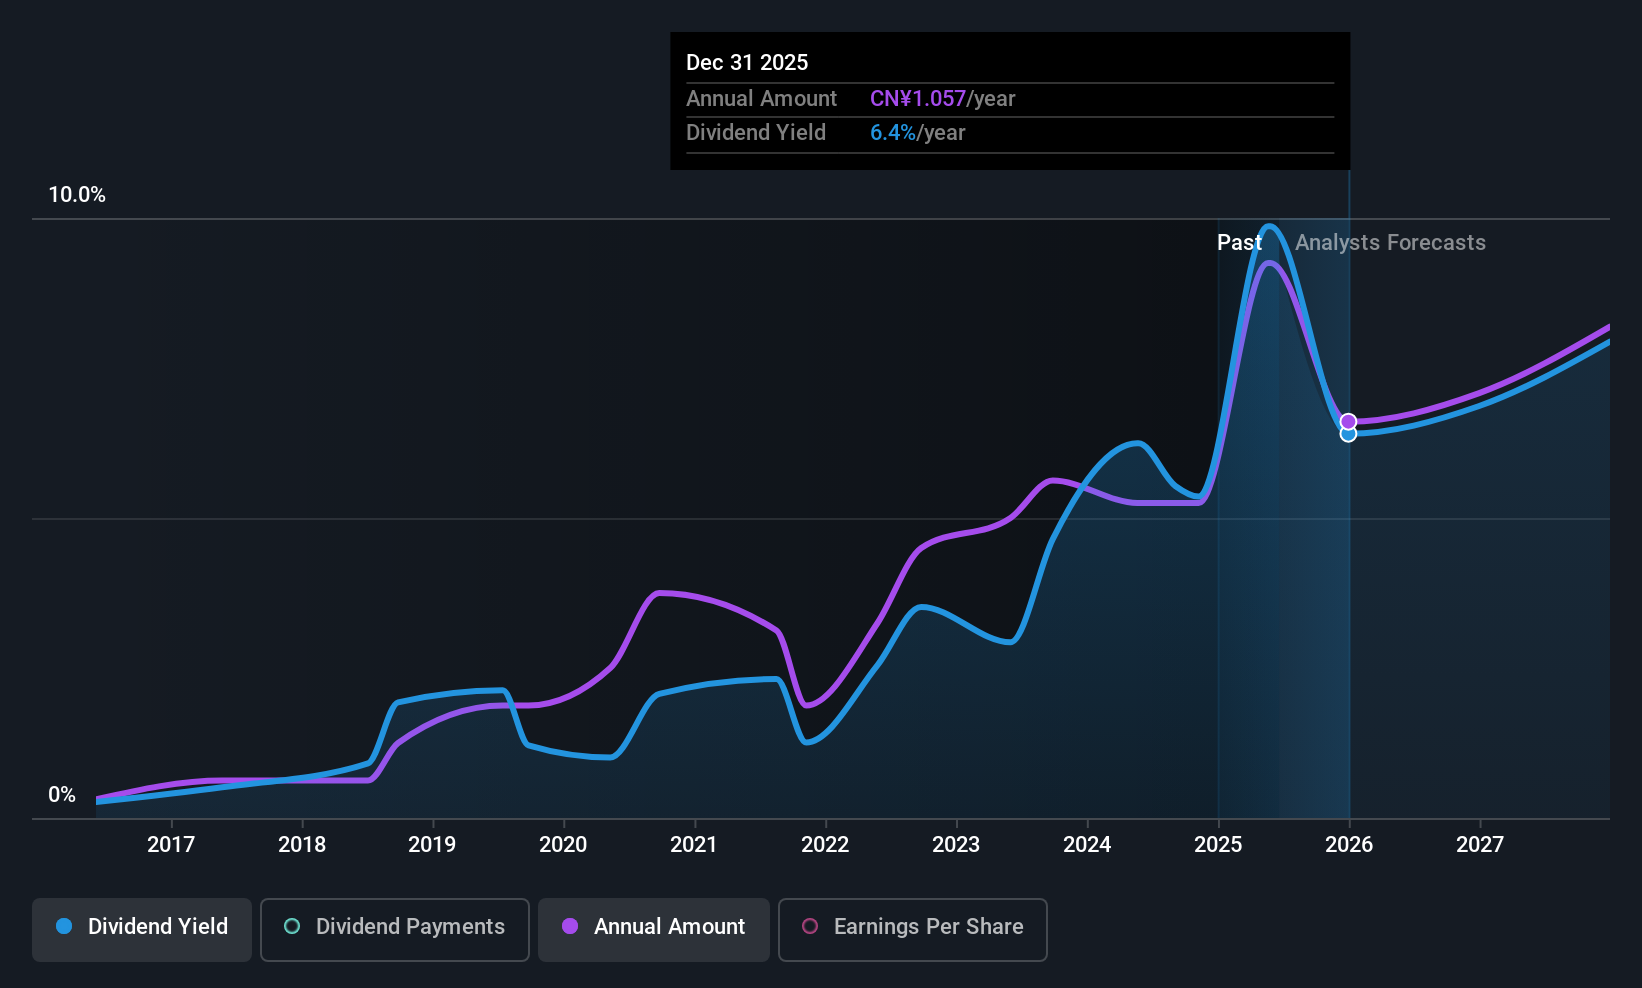The image size is (1642, 988).
Task: Click the 2020 x-axis label
Action: (563, 844)
